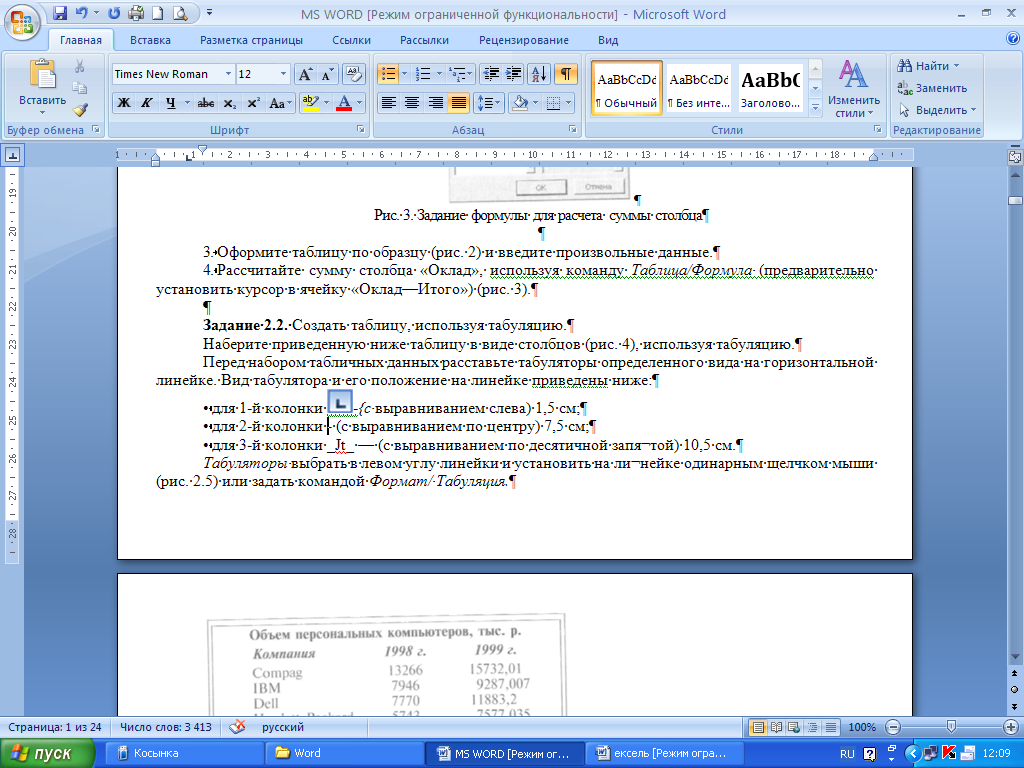Screen dimensions: 1024x768
Task: Open font name dropdown Times New Roman
Action: point(228,74)
